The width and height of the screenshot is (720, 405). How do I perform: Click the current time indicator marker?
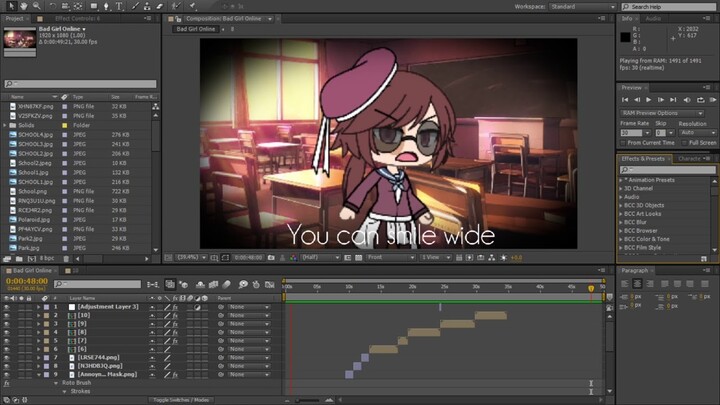(x=591, y=288)
